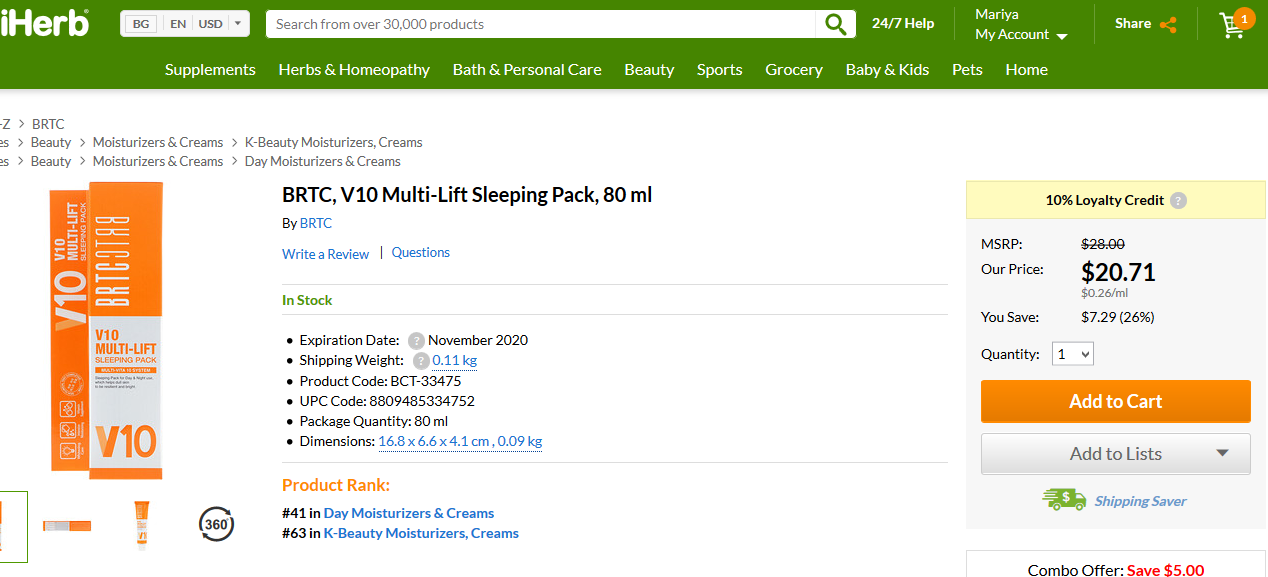This screenshot has width=1268, height=577.
Task: Click the Shipping Saver truck icon
Action: point(1063,500)
